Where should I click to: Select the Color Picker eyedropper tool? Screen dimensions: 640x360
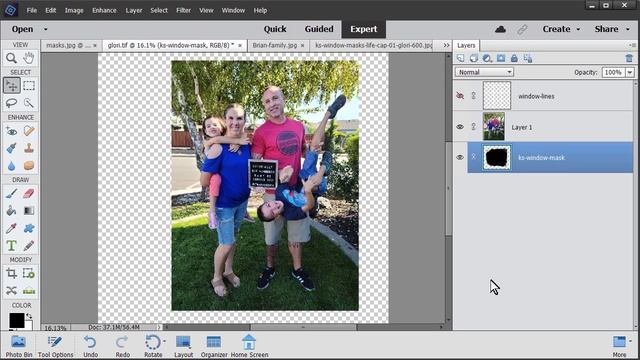tap(11, 228)
